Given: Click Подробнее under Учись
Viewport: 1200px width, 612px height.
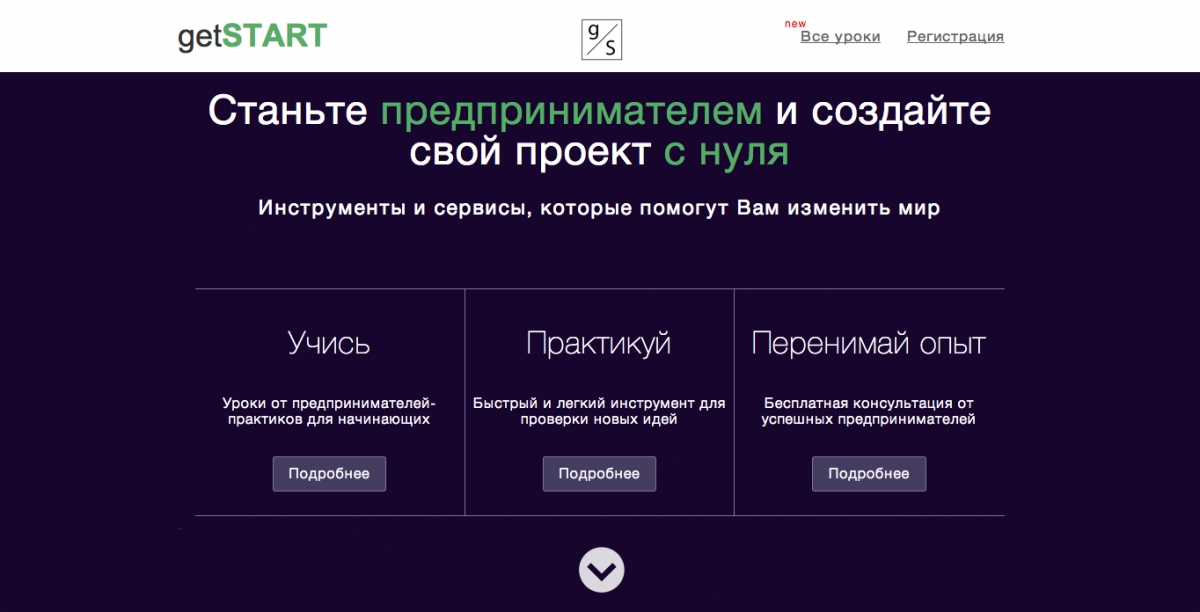Looking at the screenshot, I should click(x=329, y=474).
